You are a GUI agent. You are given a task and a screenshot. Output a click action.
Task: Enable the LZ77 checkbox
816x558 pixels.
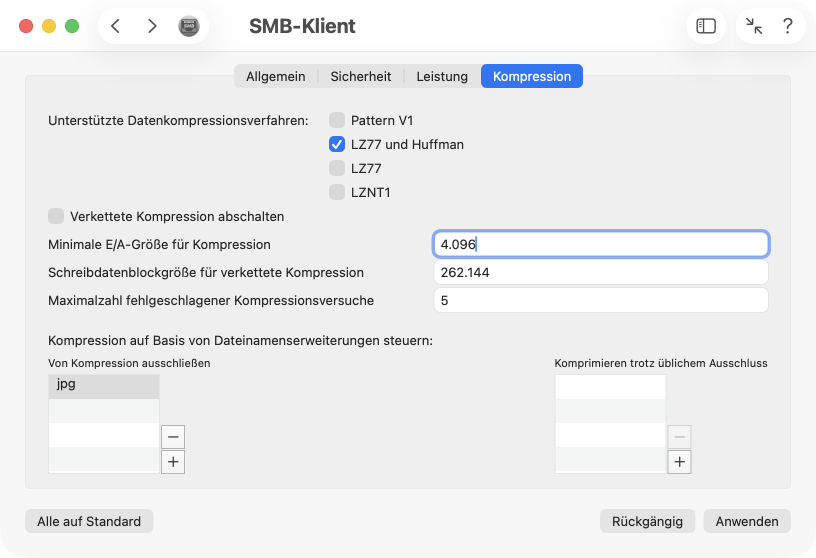337,168
